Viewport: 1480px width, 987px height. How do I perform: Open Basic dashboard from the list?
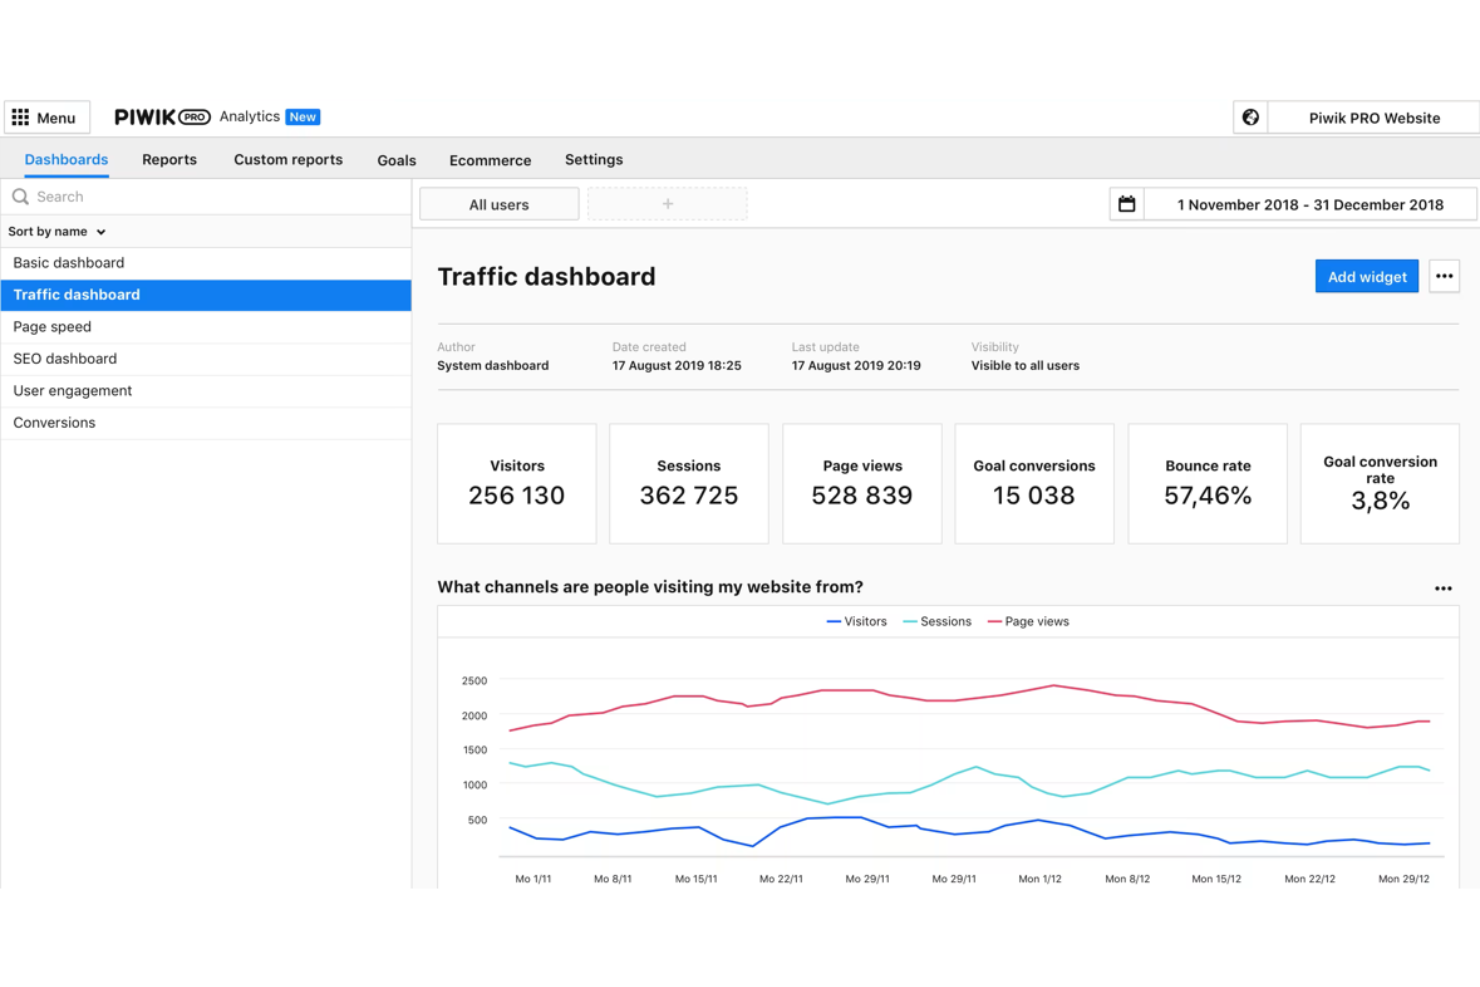(x=206, y=263)
